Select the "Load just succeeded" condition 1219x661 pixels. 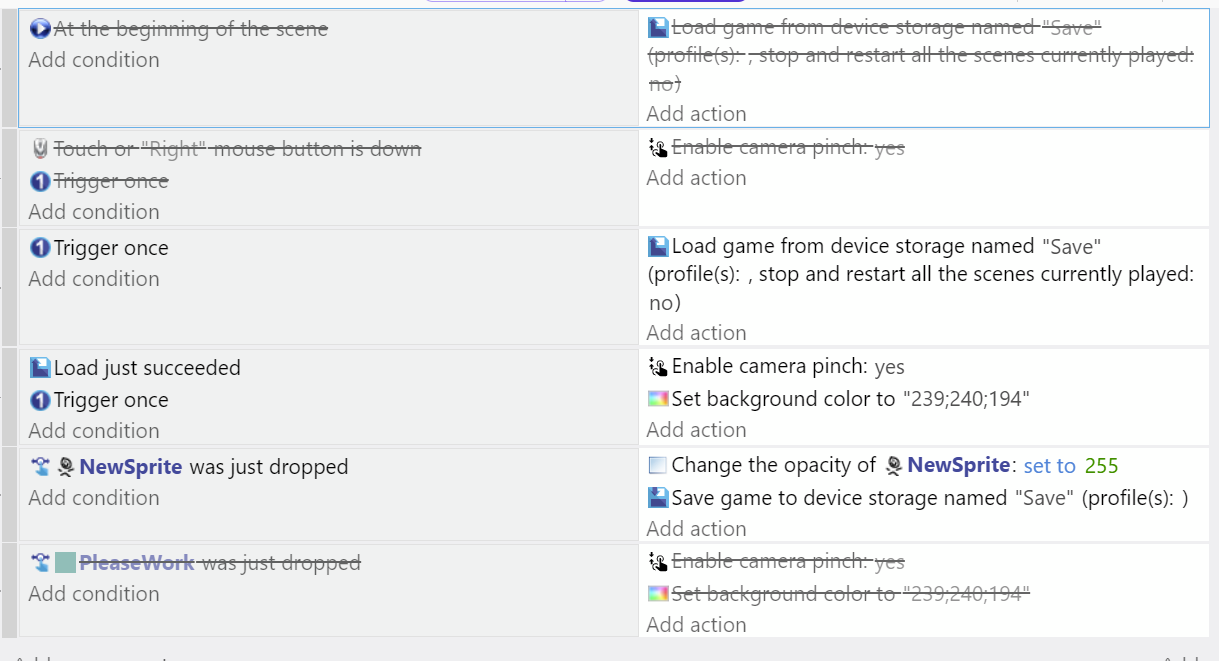[147, 368]
